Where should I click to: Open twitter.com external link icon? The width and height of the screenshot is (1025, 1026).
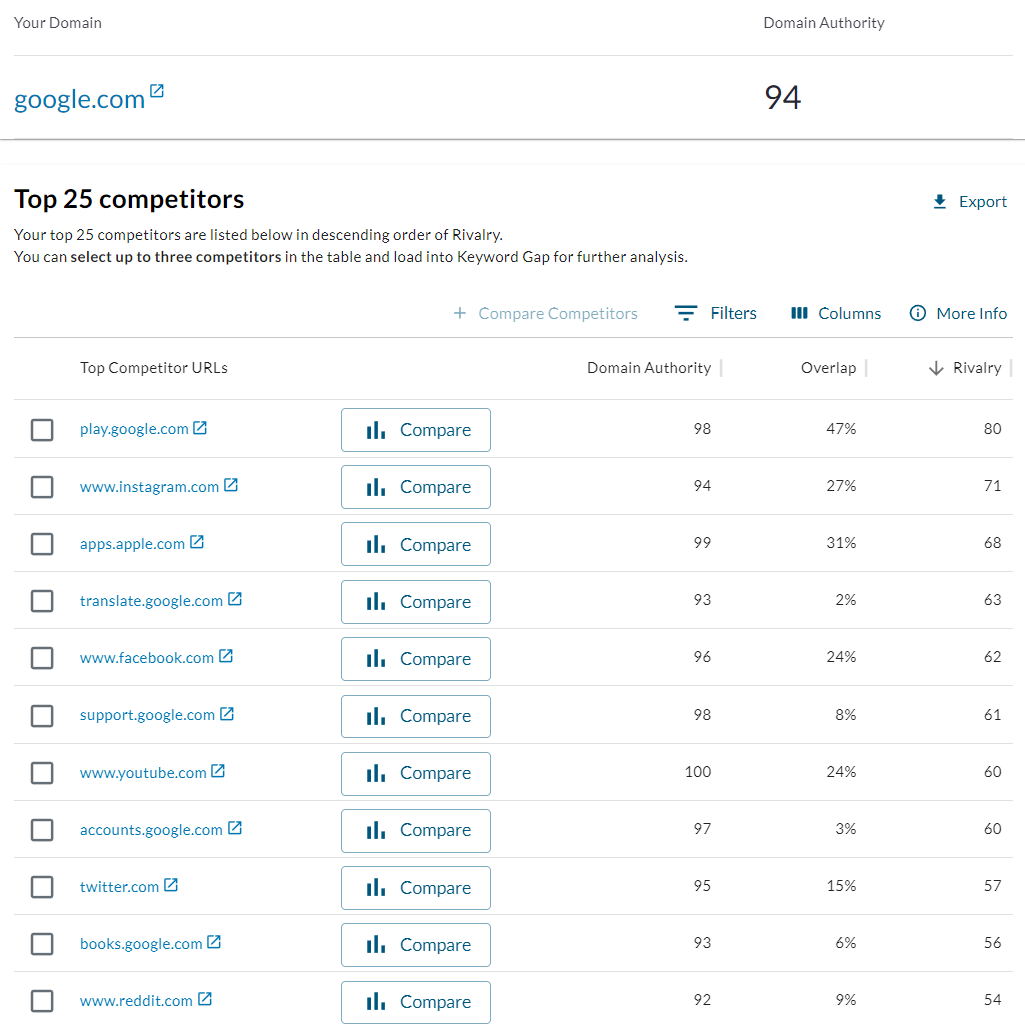171,885
